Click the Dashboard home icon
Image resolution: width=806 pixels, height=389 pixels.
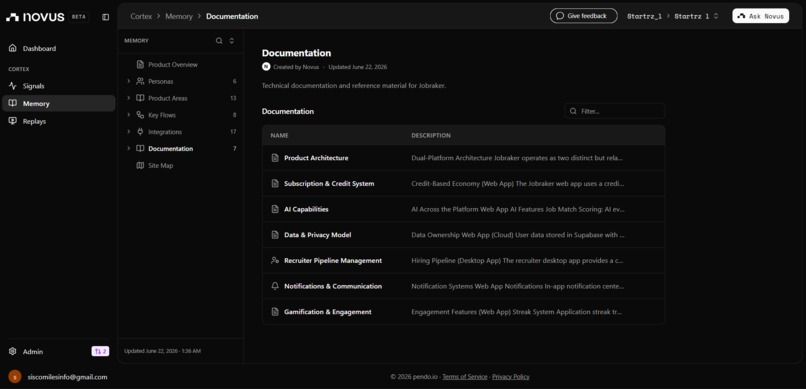pyautogui.click(x=13, y=48)
